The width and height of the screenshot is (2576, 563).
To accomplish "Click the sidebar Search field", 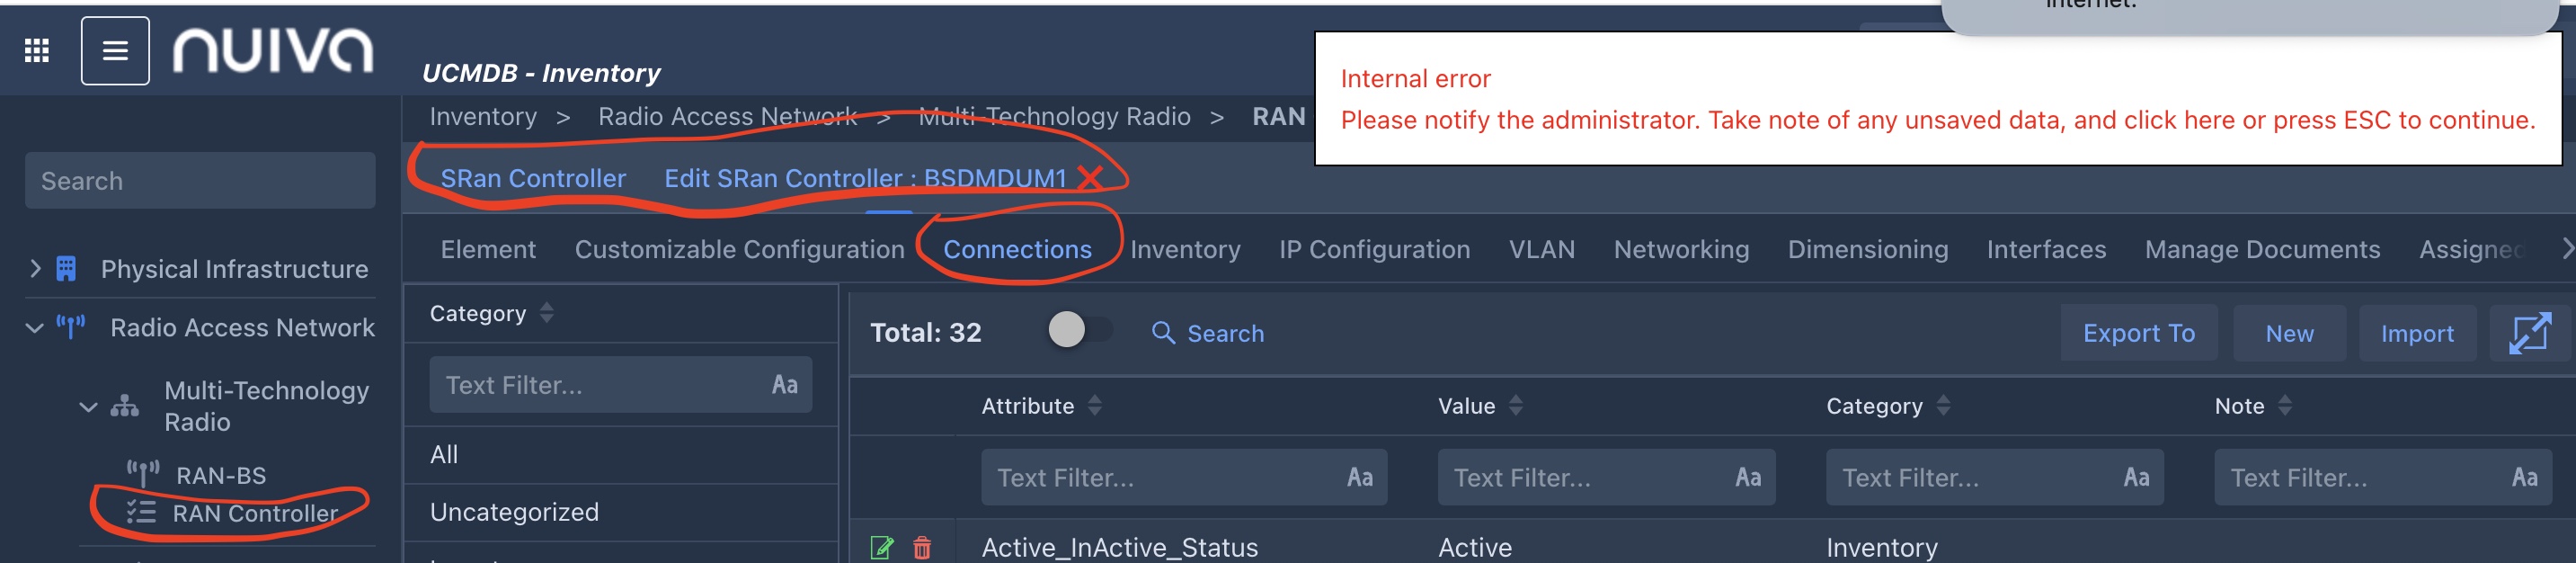I will pos(200,181).
